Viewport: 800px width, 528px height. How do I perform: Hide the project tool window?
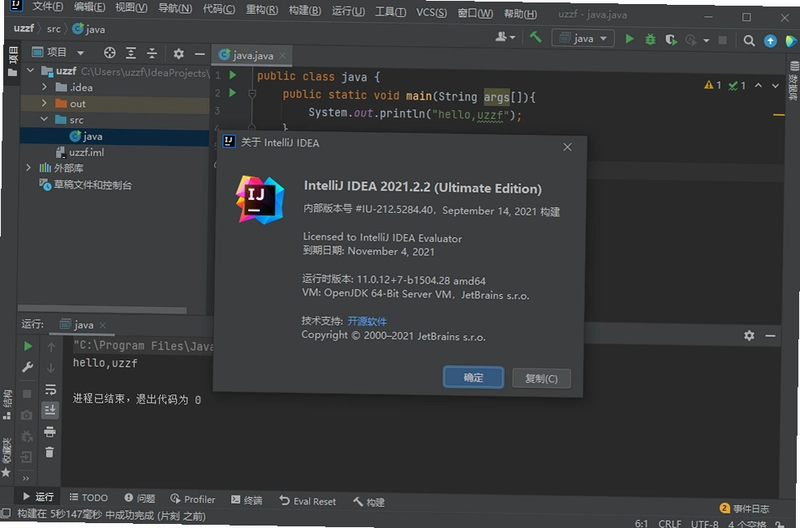coord(199,54)
